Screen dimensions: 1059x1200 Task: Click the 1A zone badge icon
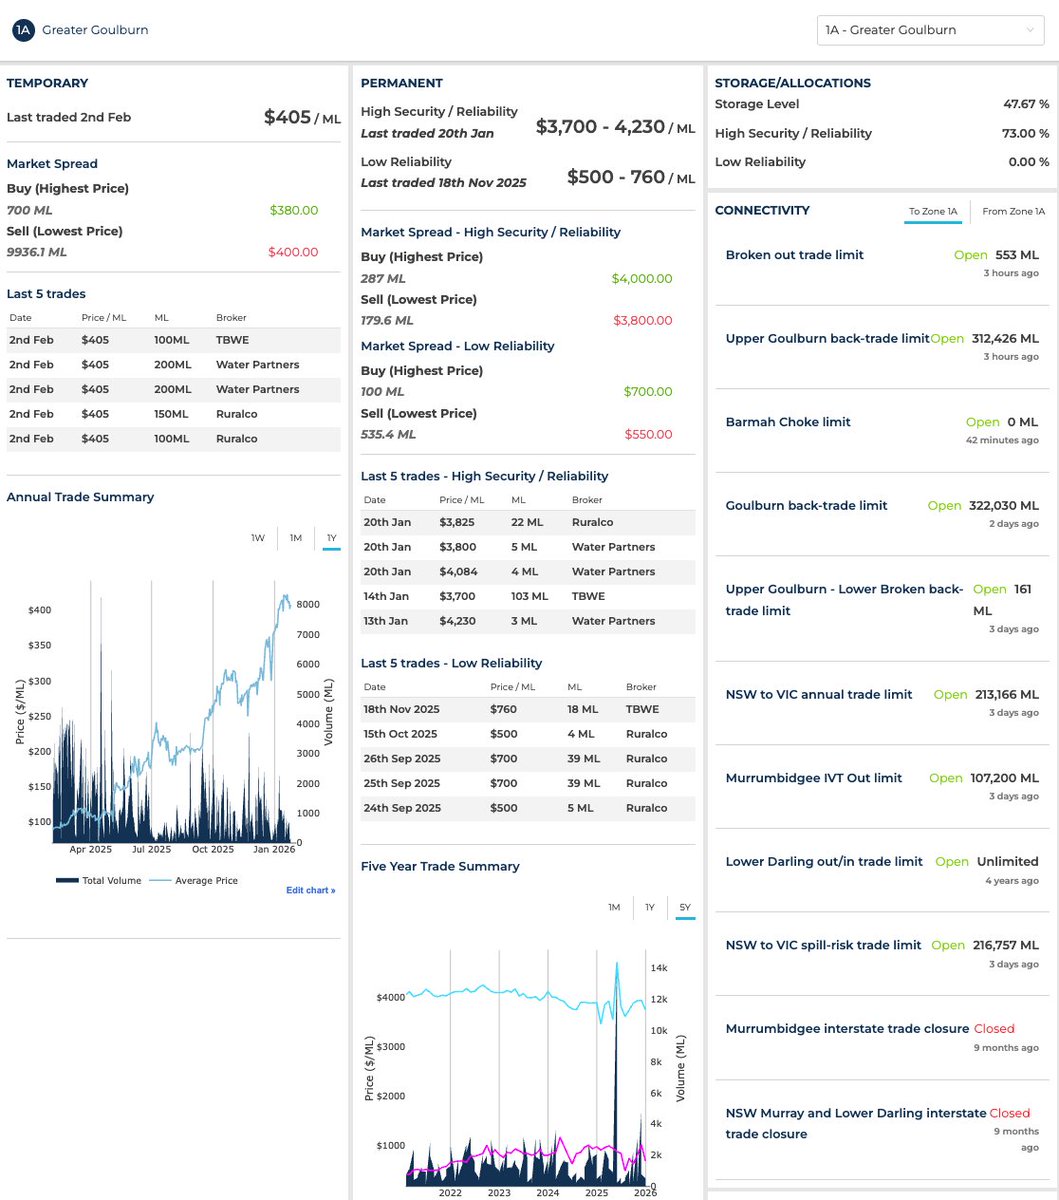[23, 30]
